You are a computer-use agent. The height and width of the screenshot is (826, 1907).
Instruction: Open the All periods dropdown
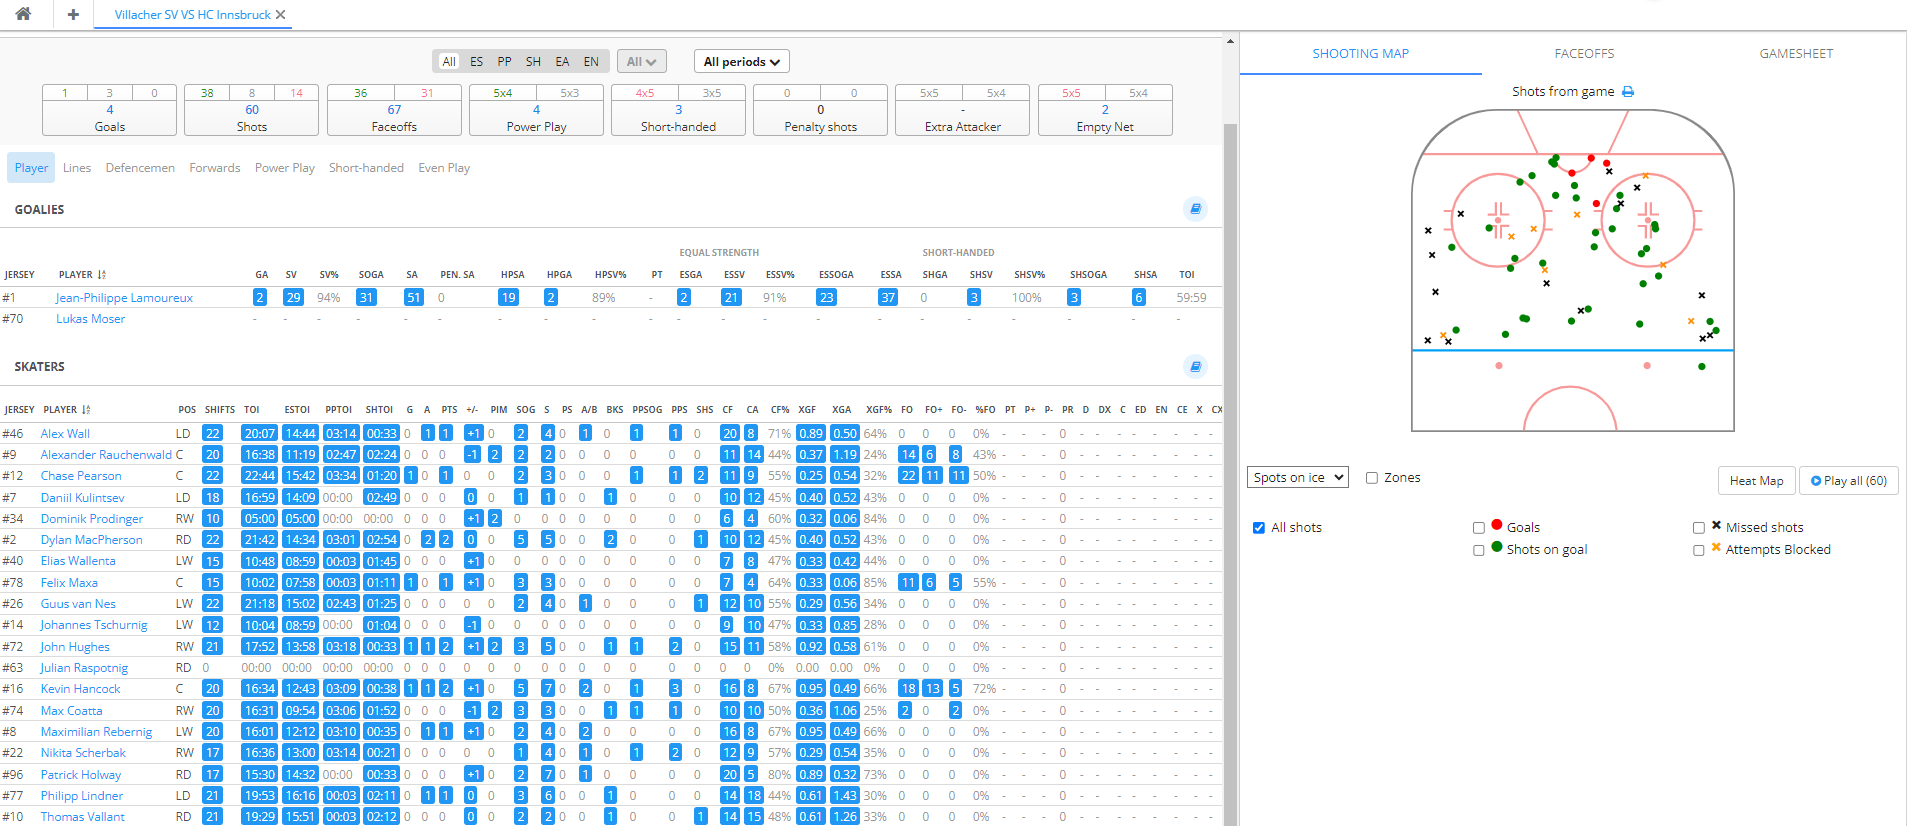(x=741, y=62)
